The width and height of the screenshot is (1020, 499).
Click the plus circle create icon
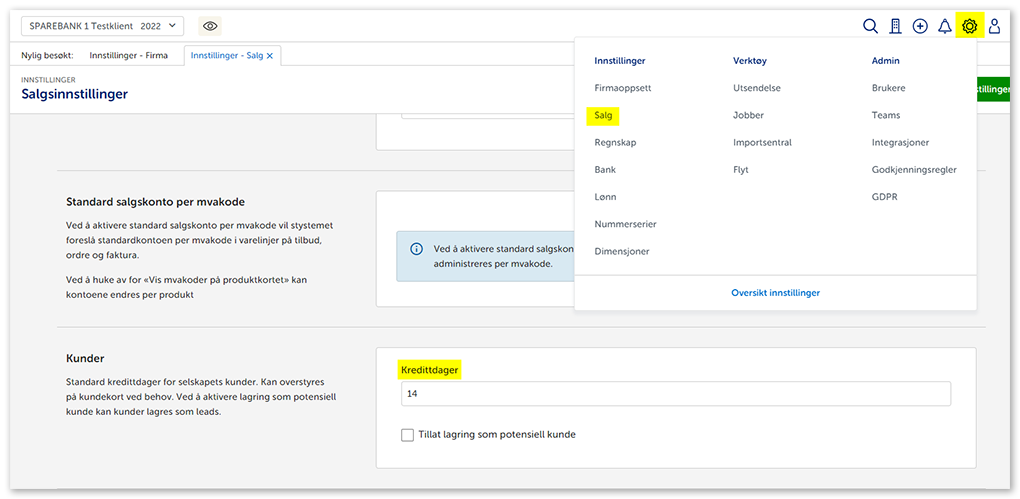tap(920, 27)
